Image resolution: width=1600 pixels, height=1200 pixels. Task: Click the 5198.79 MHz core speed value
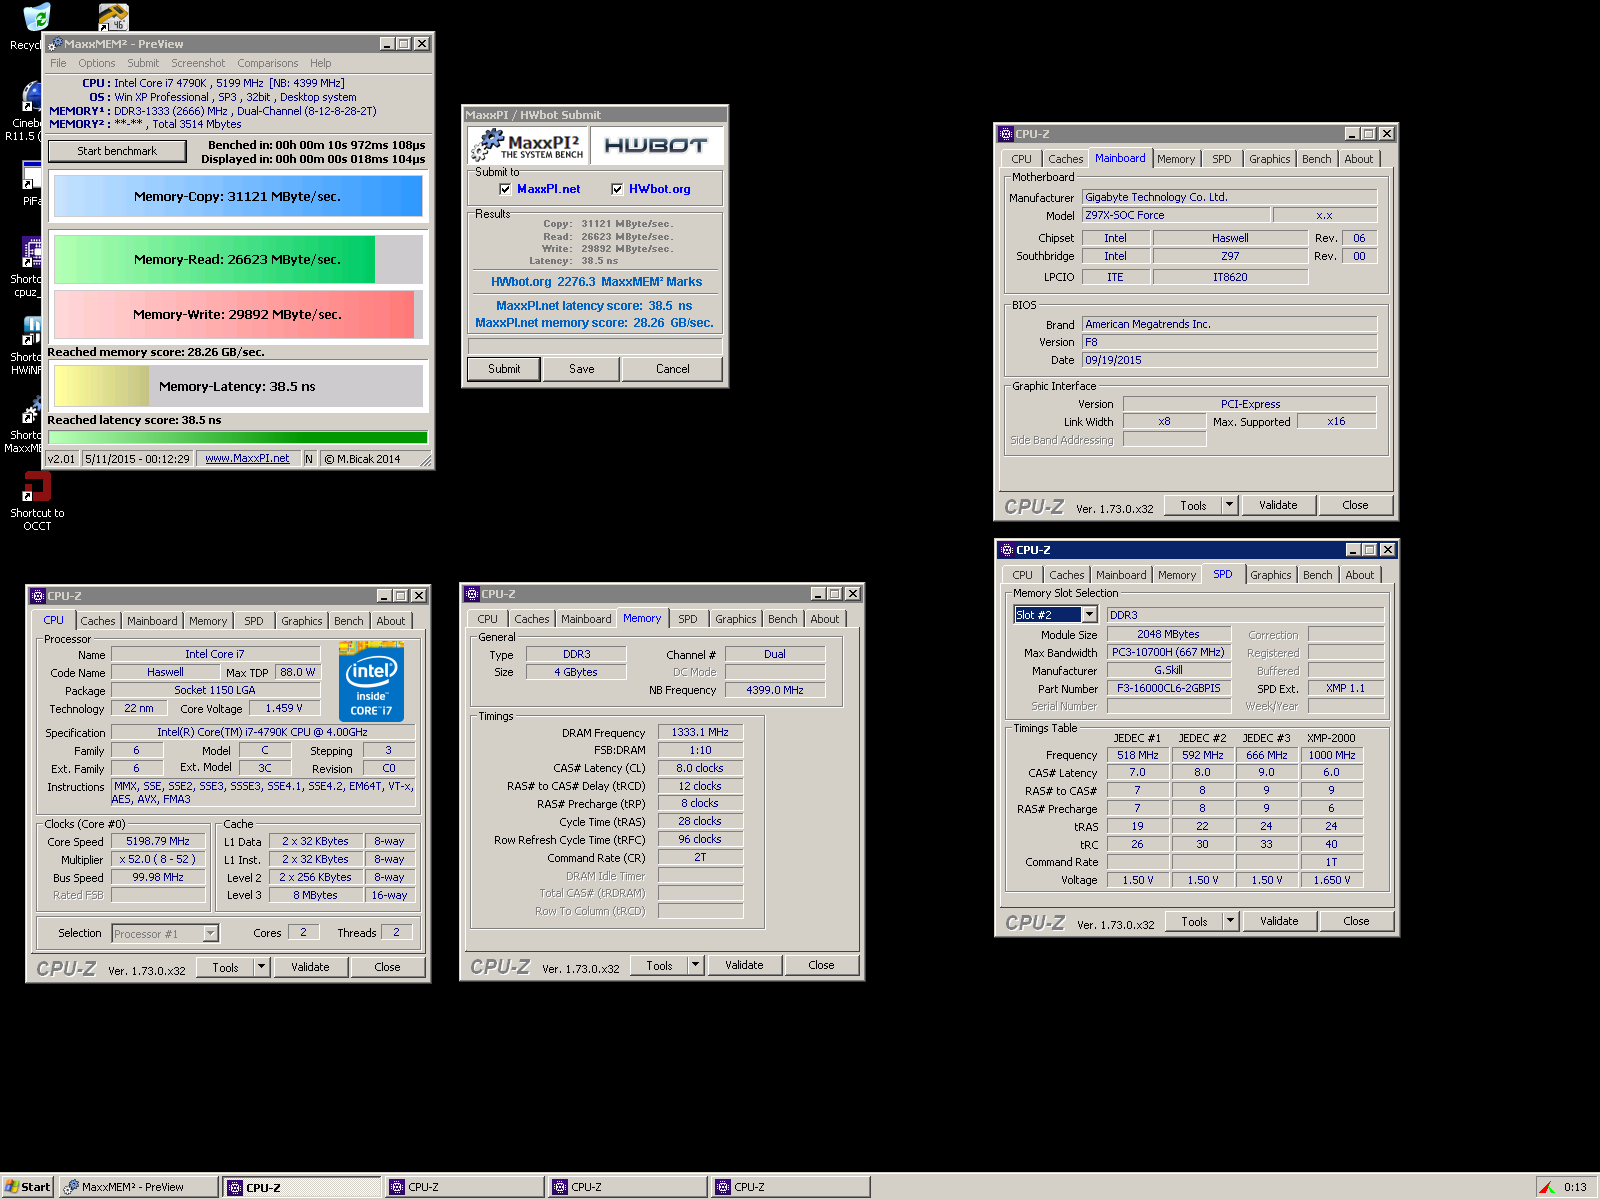(x=158, y=842)
